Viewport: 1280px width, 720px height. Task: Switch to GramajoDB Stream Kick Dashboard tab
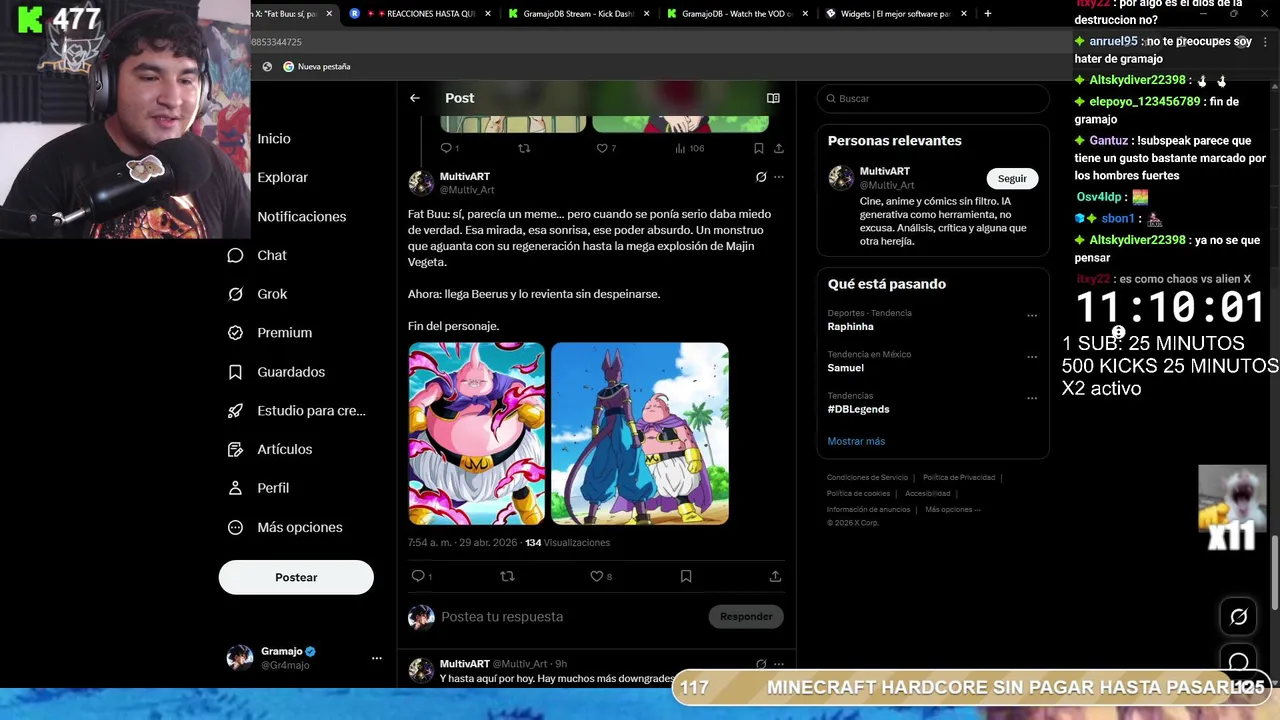point(578,14)
